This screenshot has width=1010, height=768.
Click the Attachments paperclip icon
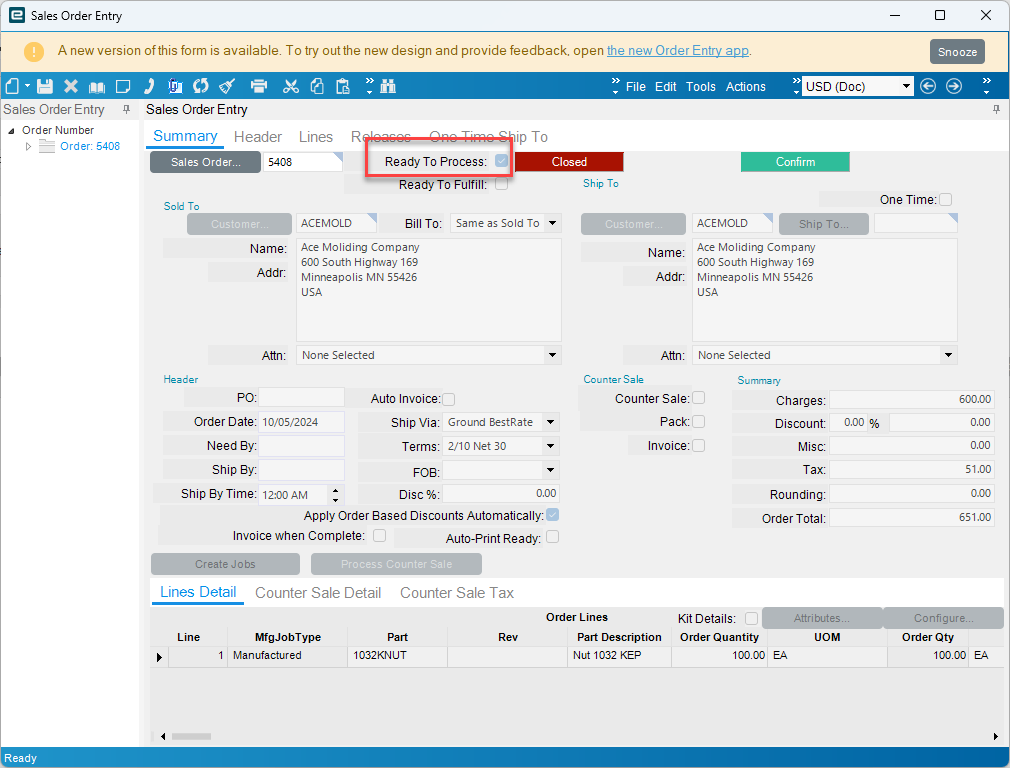point(175,87)
